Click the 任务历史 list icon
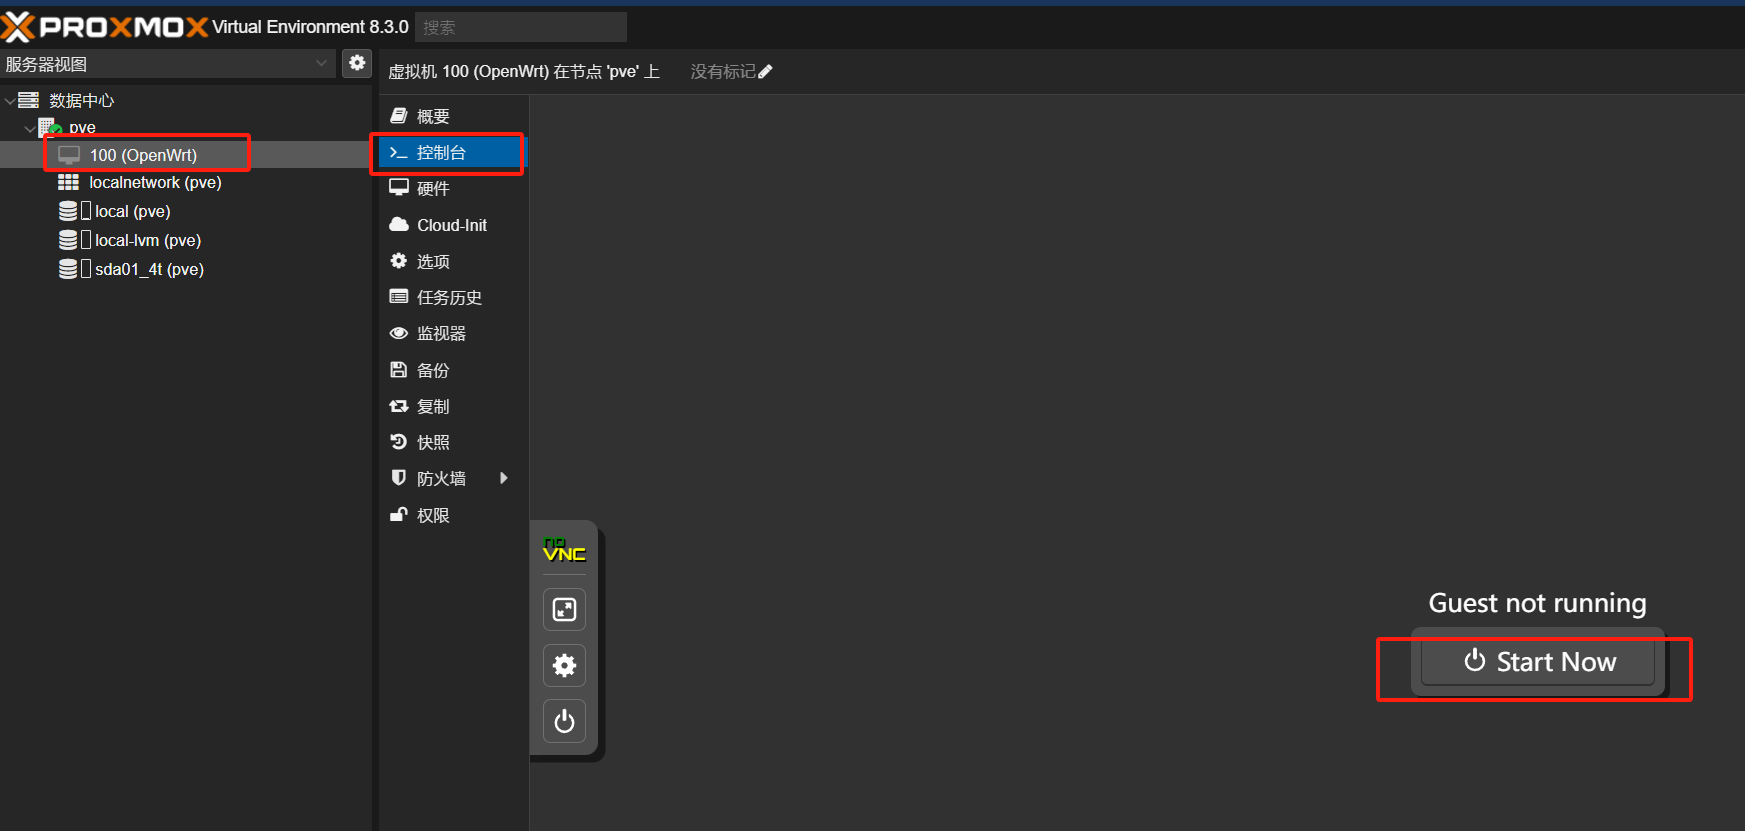The width and height of the screenshot is (1745, 831). click(399, 297)
